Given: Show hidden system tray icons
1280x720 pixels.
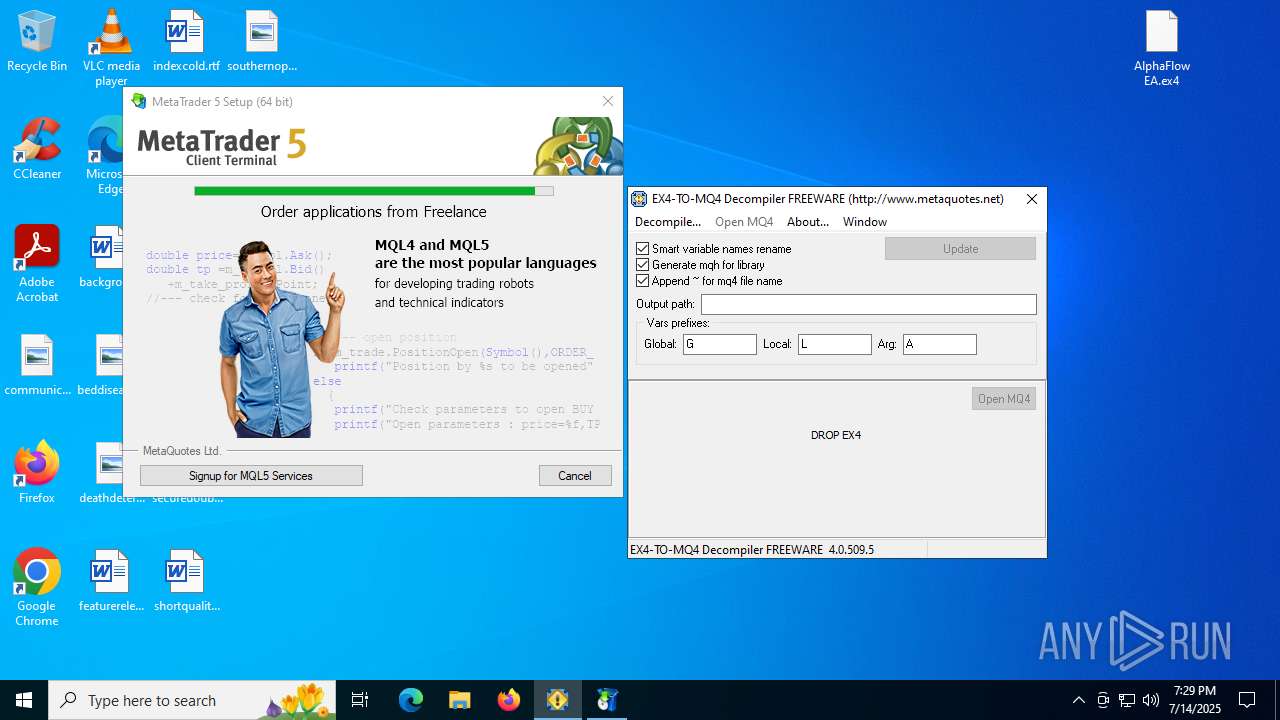Looking at the screenshot, I should click(1078, 700).
